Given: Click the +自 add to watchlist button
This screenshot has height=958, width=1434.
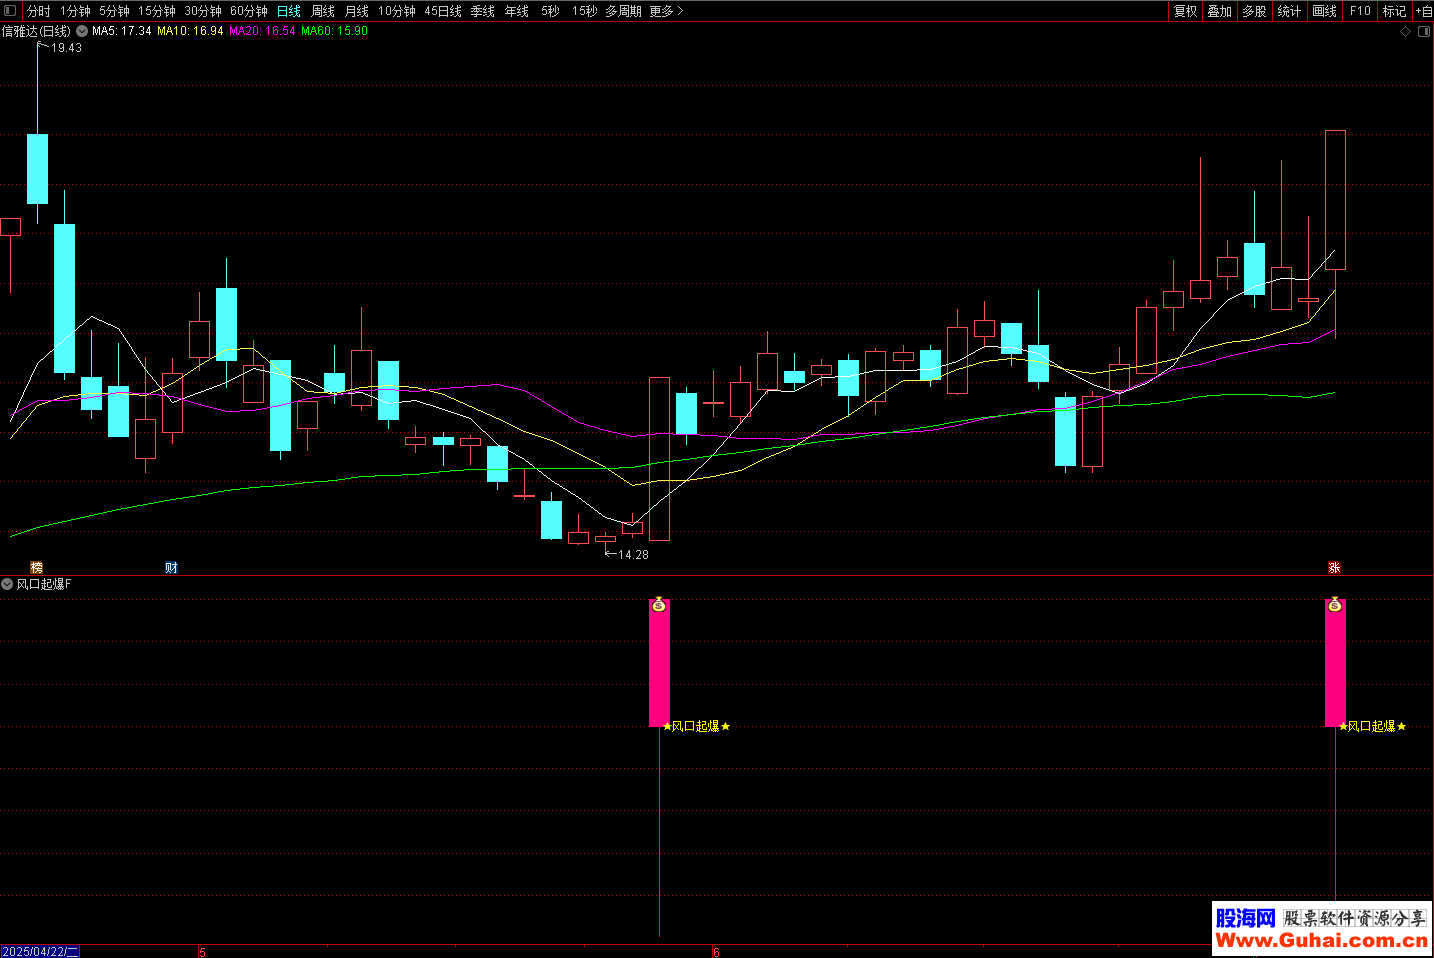Looking at the screenshot, I should (1424, 11).
